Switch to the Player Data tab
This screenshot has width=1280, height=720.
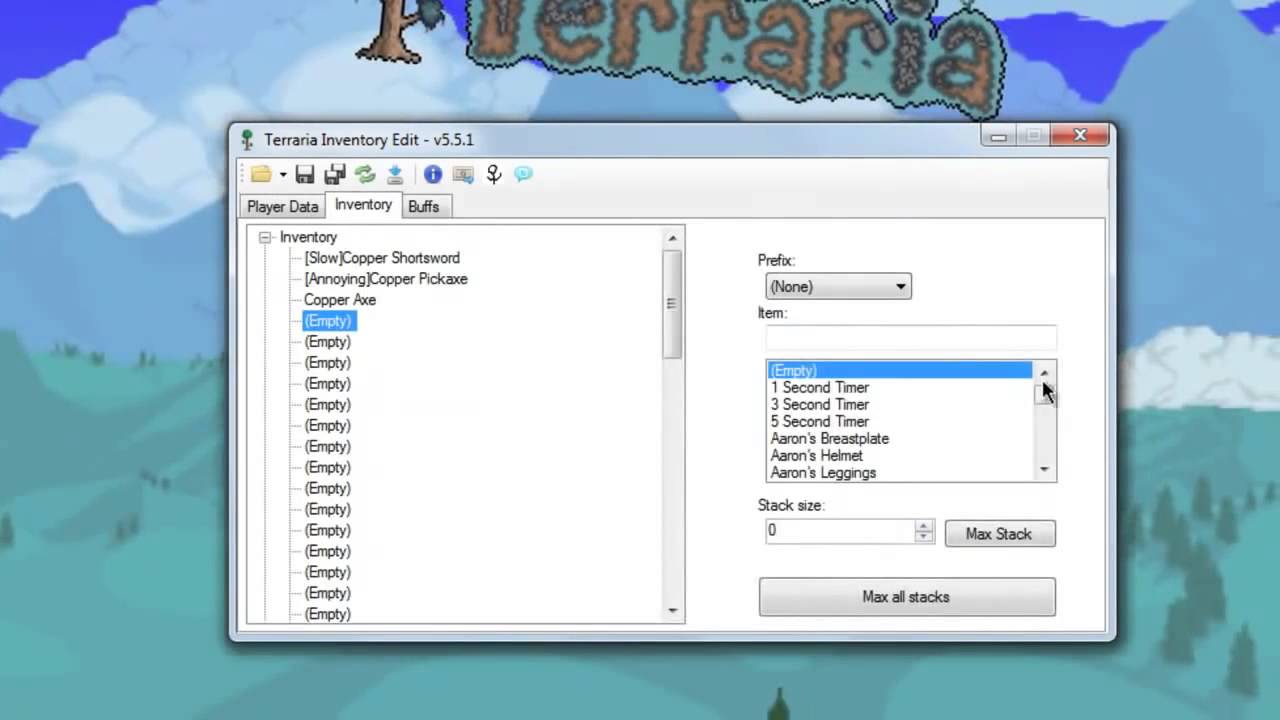click(283, 206)
